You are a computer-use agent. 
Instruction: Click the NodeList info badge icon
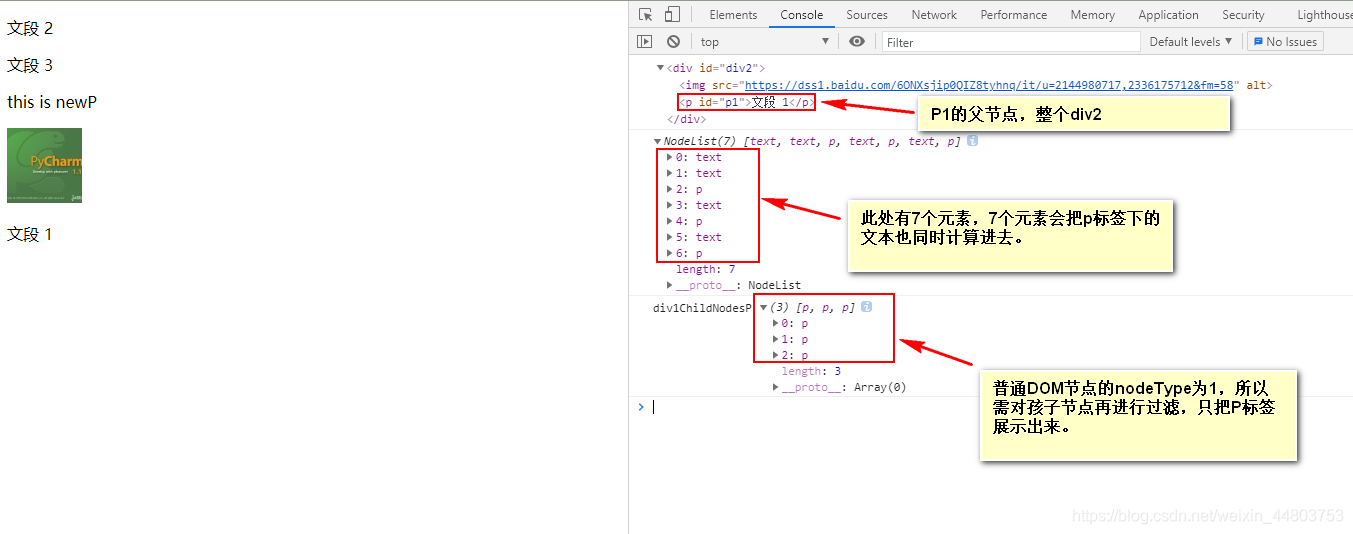[x=972, y=141]
